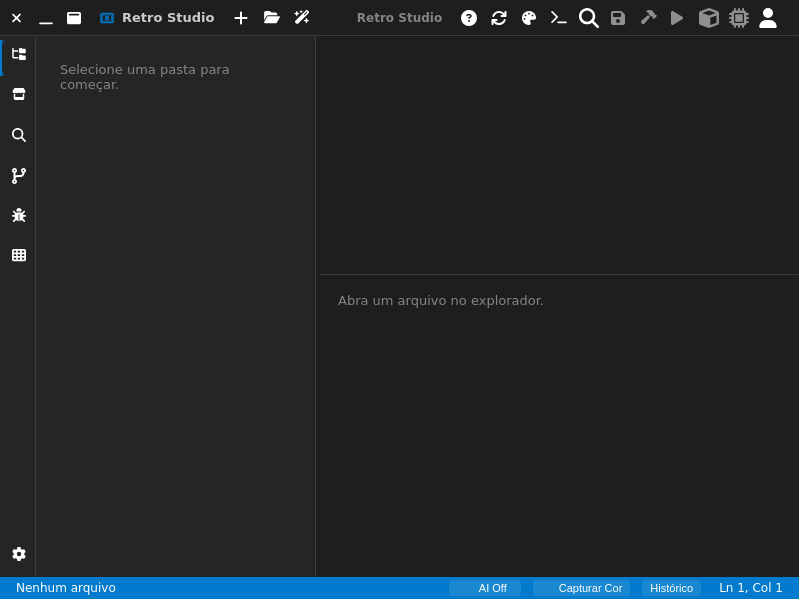
Task: Open the theme palette icon
Action: click(x=529, y=18)
